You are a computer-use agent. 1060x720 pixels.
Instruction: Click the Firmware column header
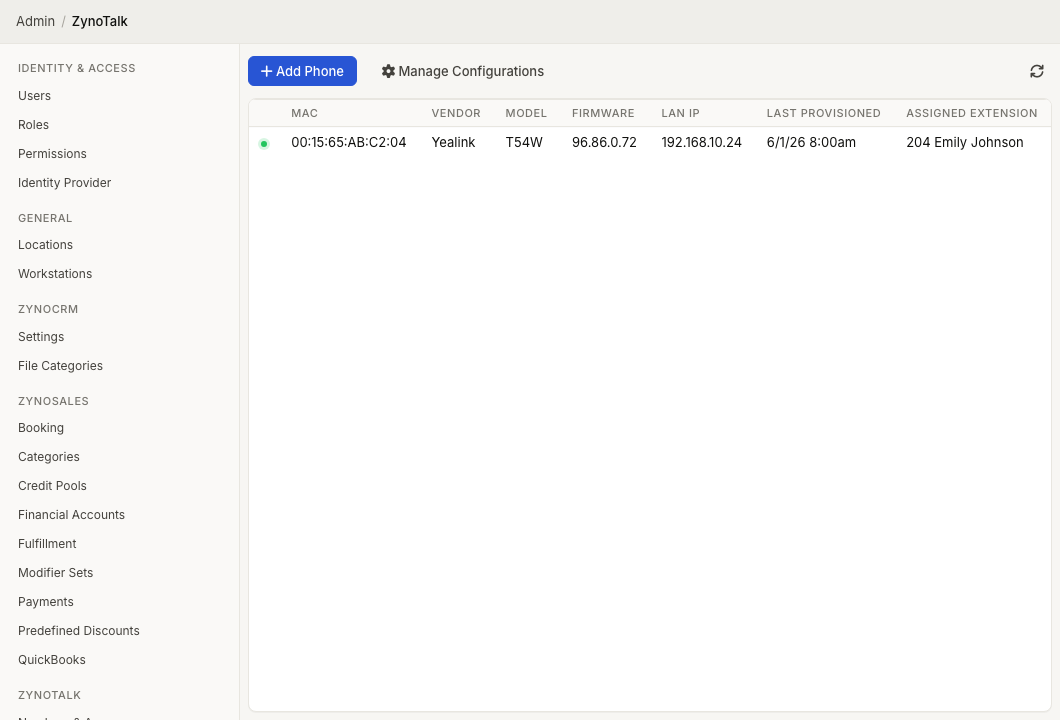[x=603, y=114]
